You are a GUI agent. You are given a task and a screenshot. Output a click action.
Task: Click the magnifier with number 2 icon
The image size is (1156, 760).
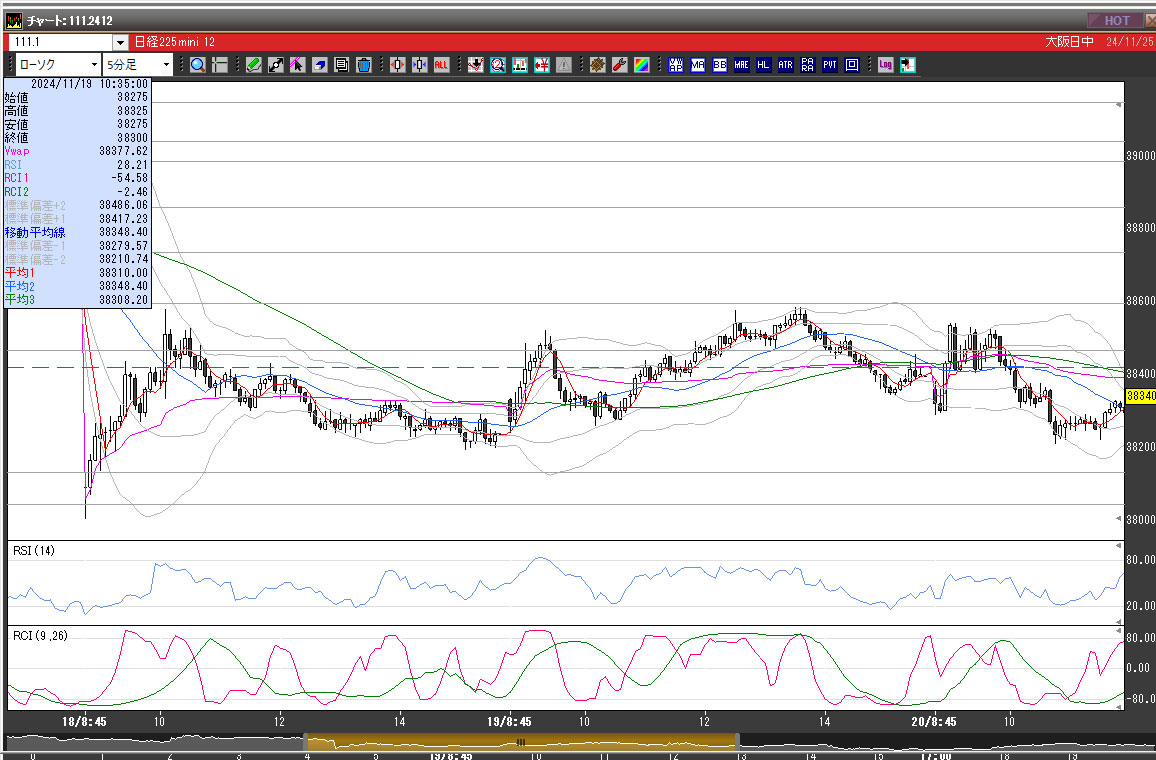point(498,65)
